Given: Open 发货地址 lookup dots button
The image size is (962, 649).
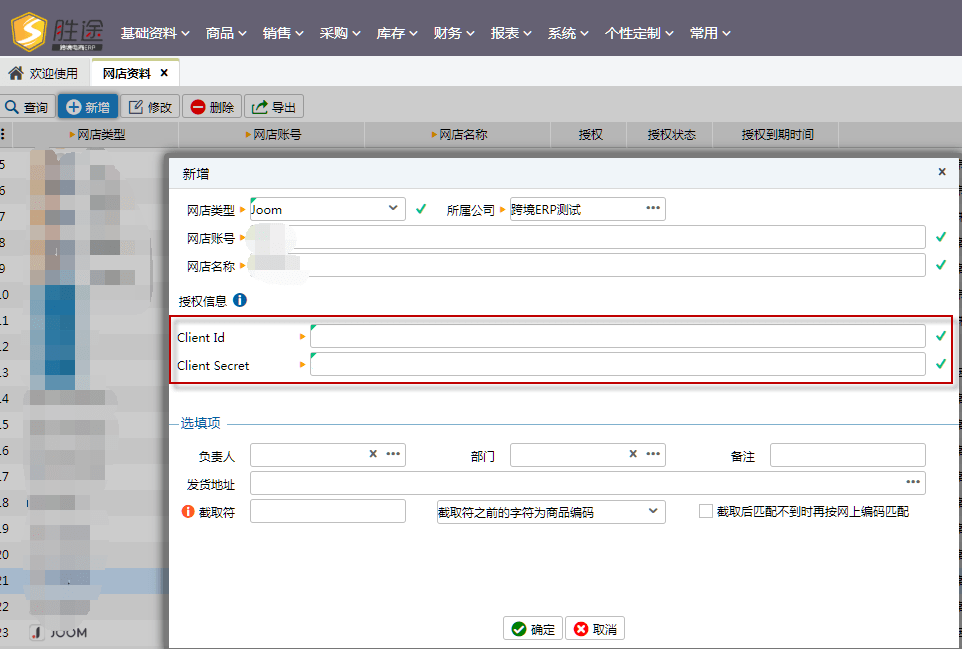Looking at the screenshot, I should coord(913,482).
